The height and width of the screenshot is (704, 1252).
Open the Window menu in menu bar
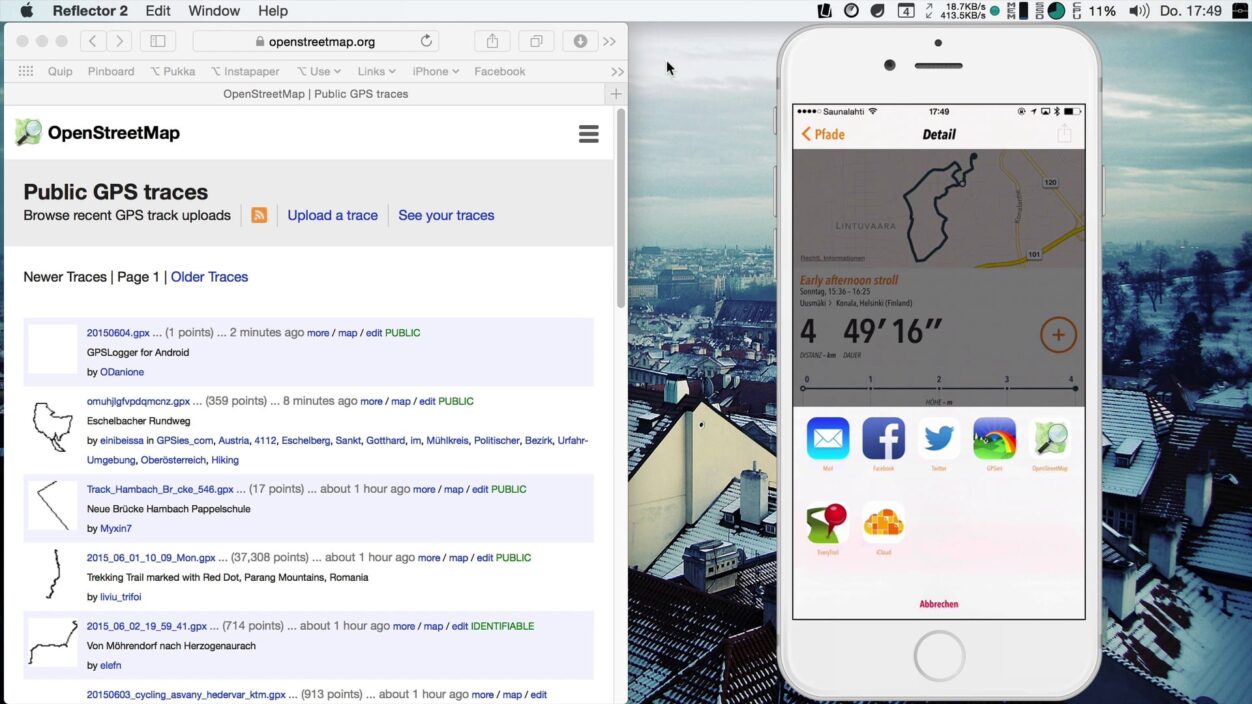[x=214, y=11]
